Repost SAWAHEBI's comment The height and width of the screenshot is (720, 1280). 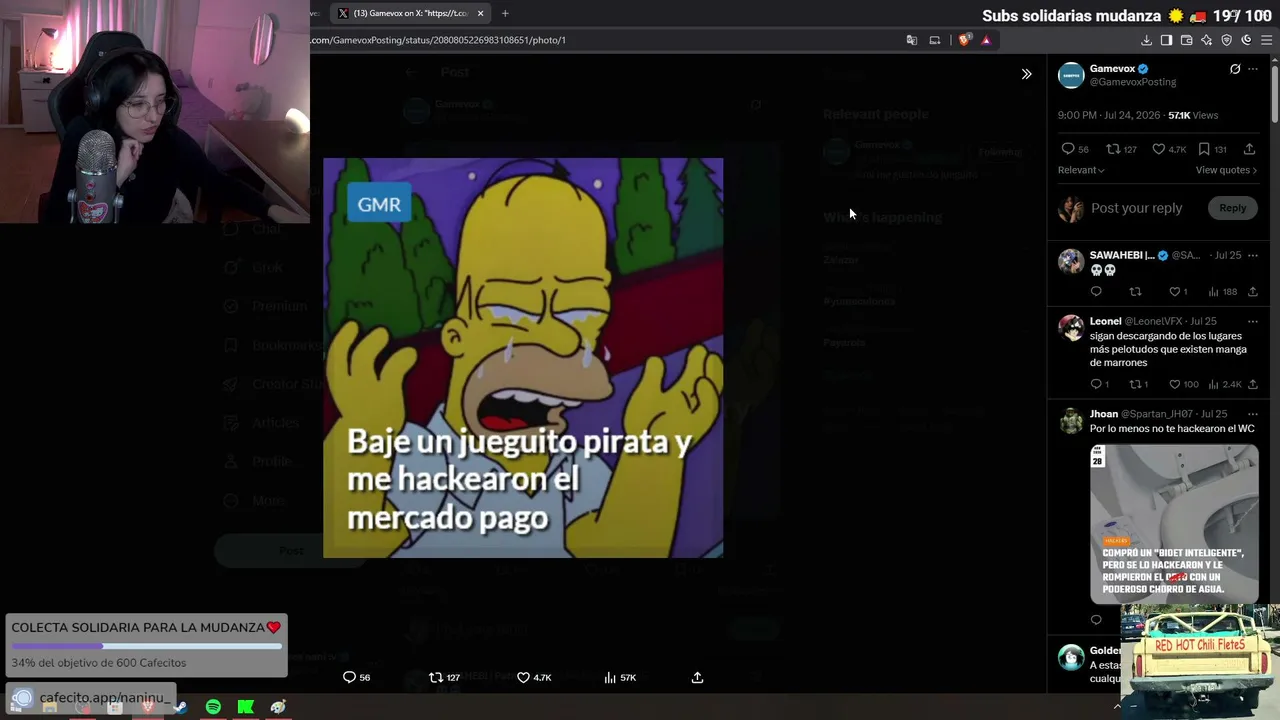[1135, 292]
